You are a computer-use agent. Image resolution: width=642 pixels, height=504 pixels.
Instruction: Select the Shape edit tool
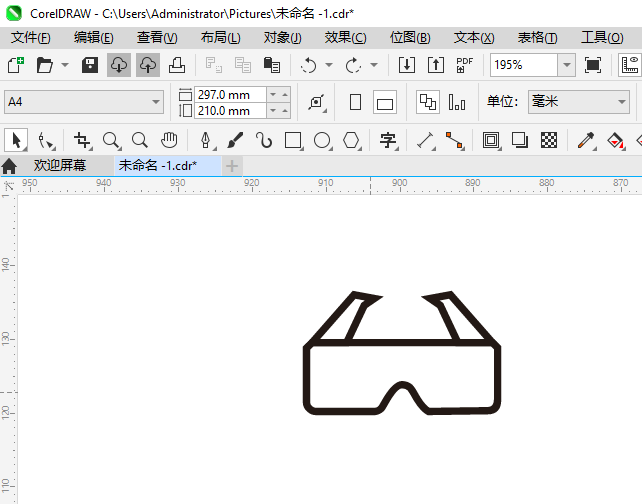click(x=45, y=140)
